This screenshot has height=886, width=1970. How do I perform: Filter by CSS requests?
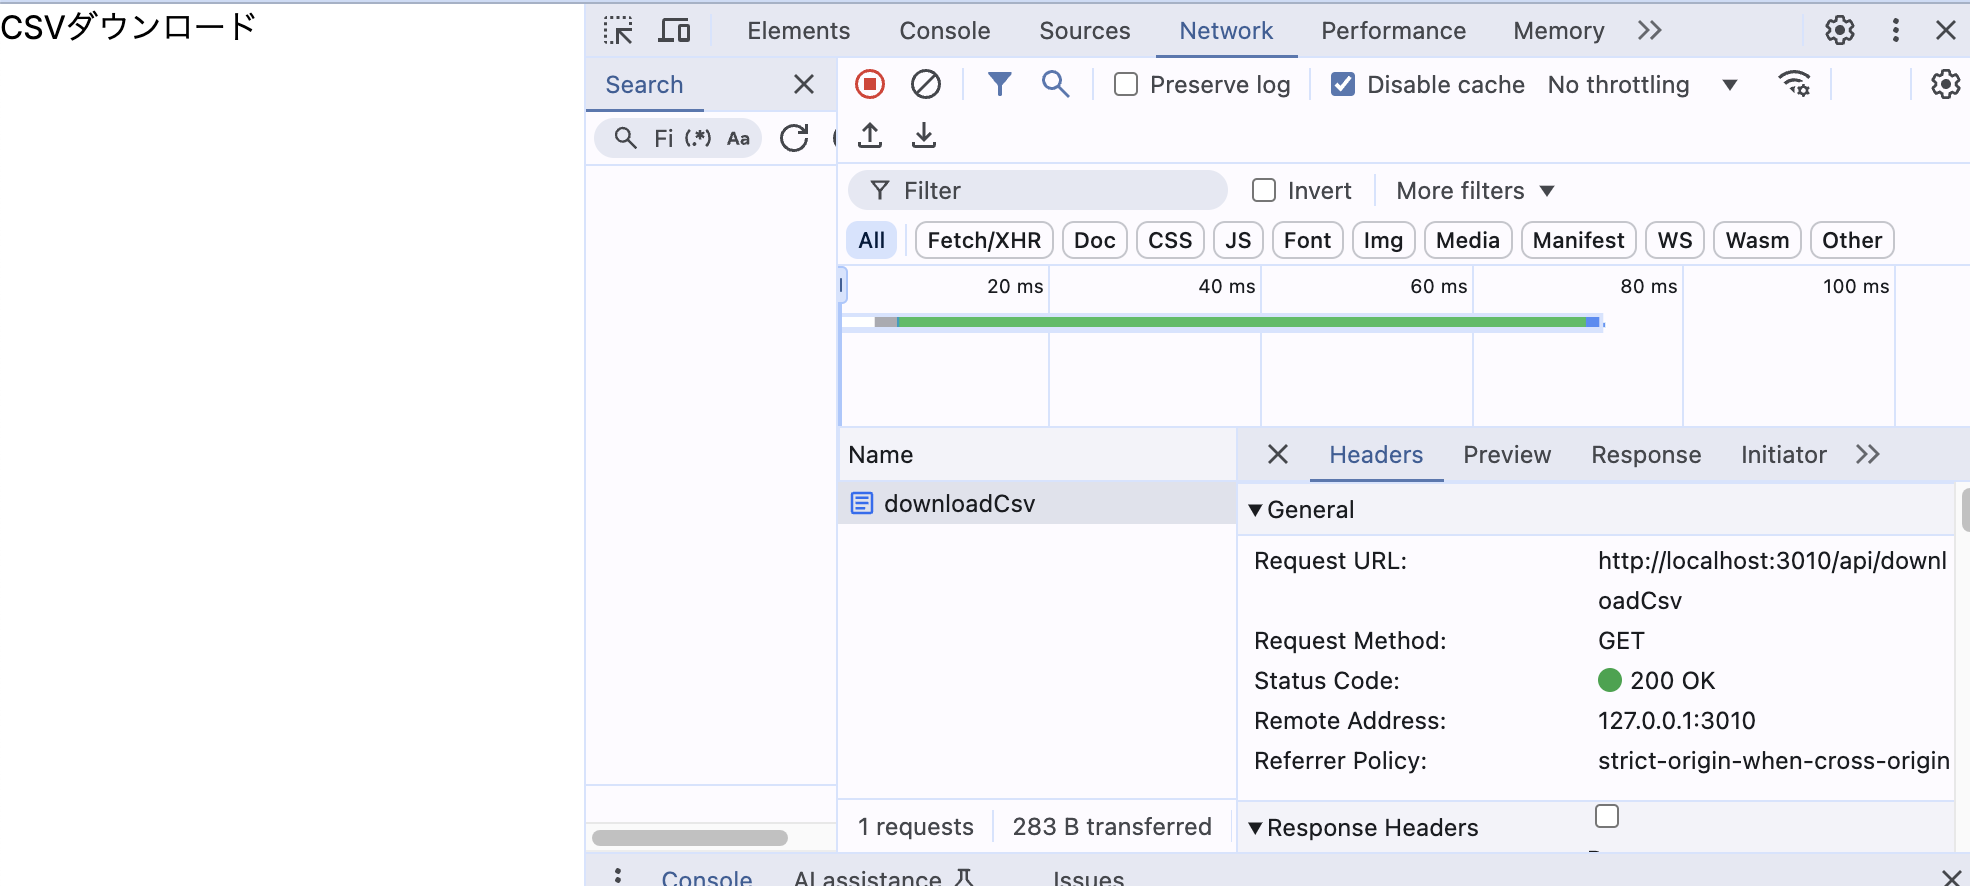click(x=1170, y=240)
